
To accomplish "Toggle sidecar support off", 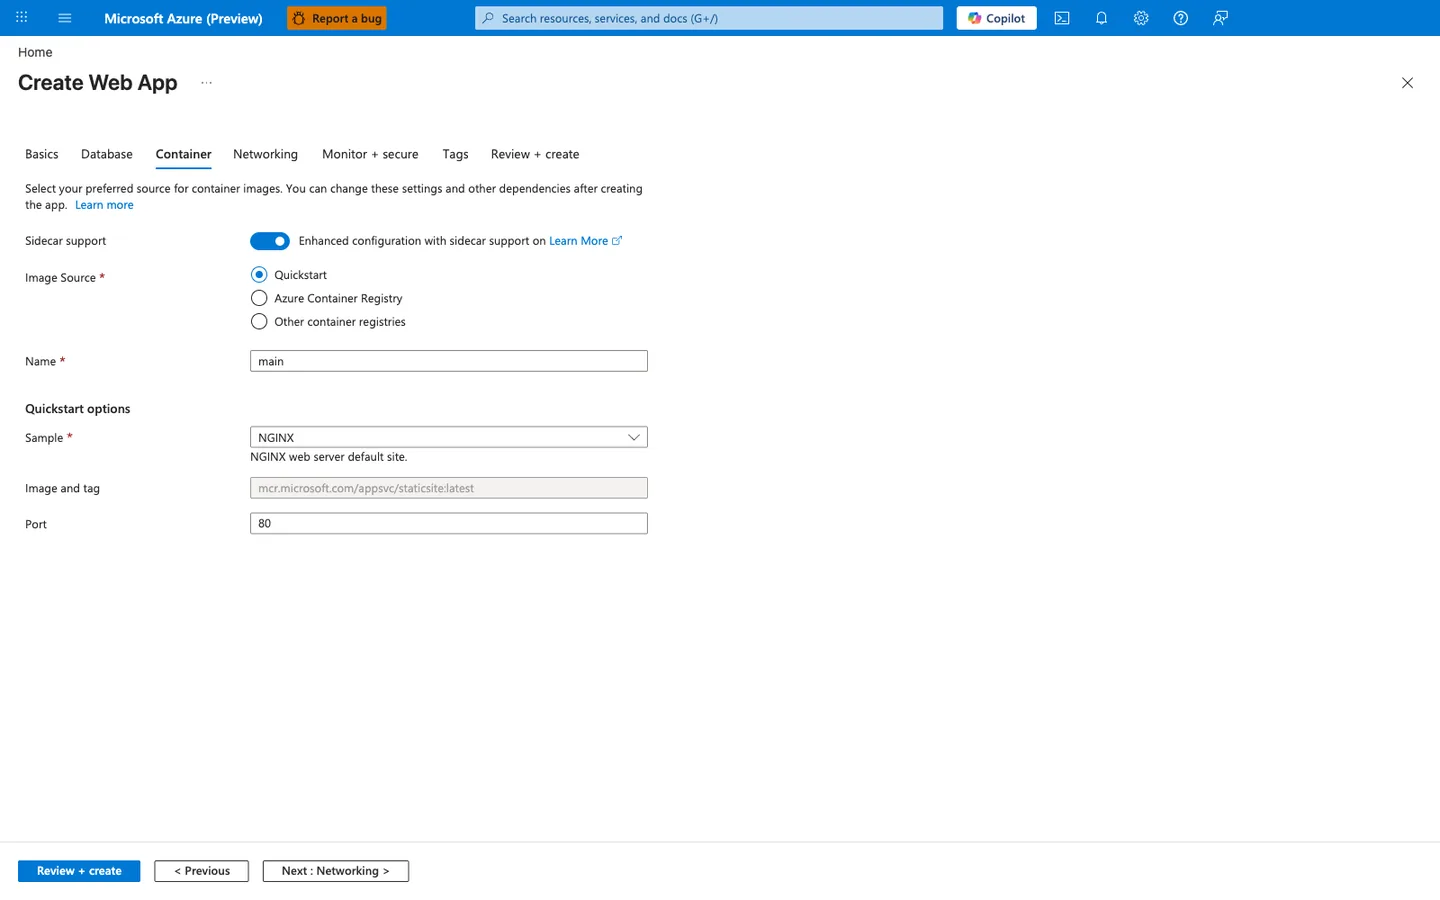I will [x=270, y=241].
